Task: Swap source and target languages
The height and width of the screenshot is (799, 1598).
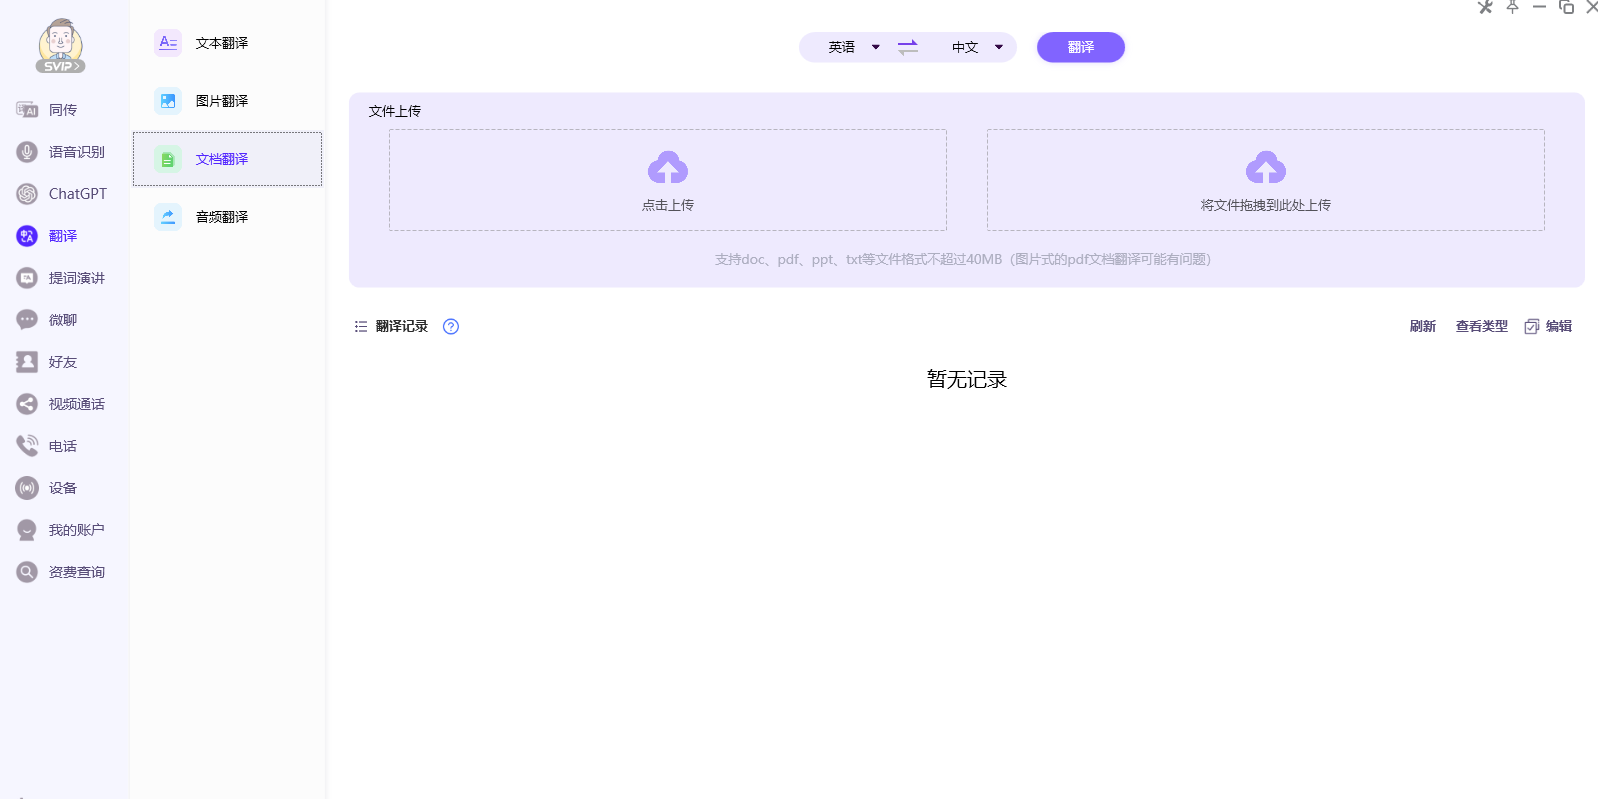Action: (908, 47)
